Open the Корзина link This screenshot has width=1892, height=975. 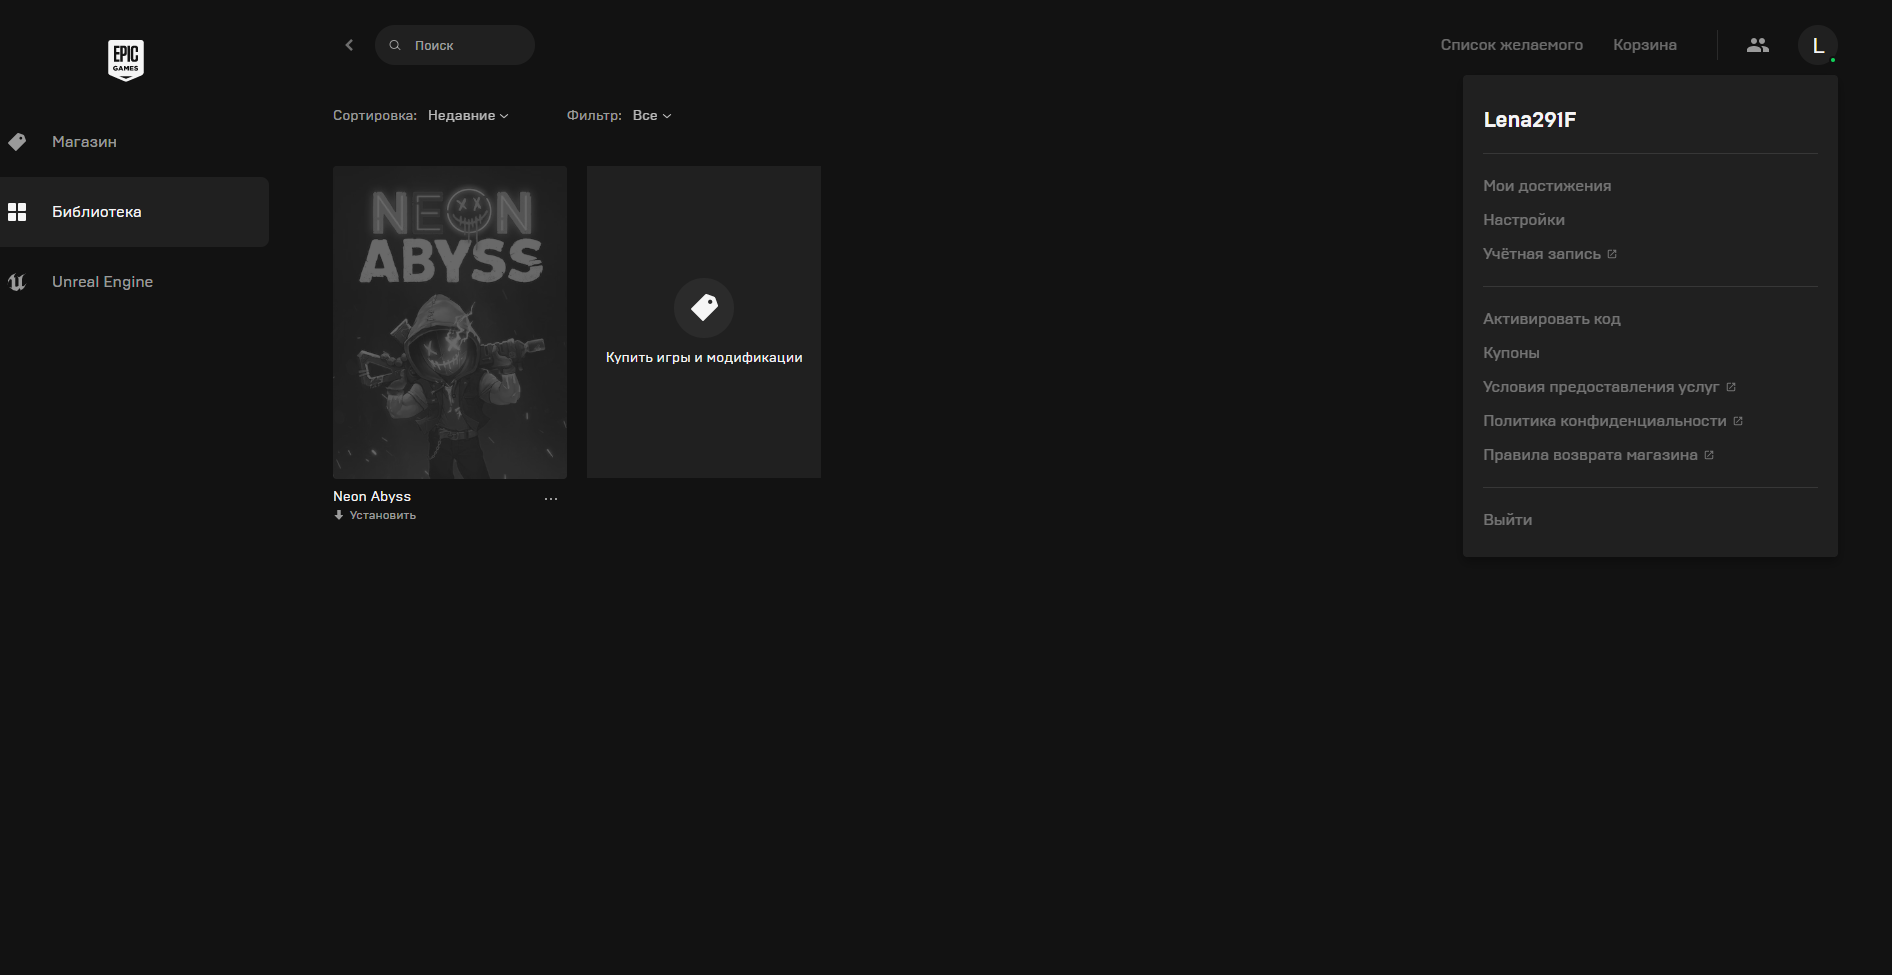click(1644, 45)
